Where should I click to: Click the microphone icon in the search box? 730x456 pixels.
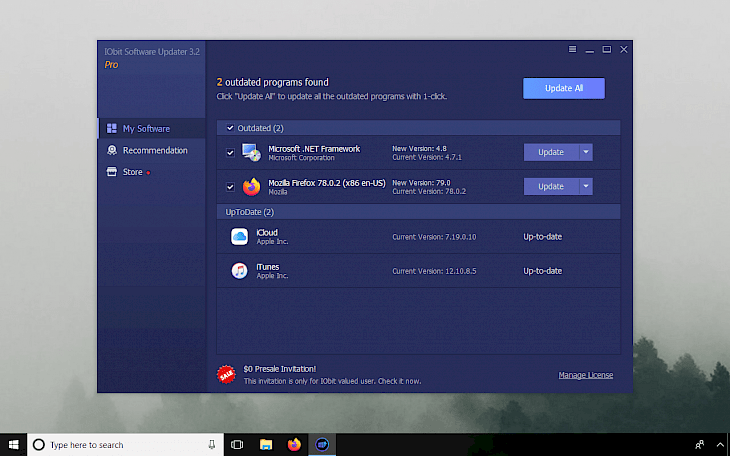pos(212,445)
